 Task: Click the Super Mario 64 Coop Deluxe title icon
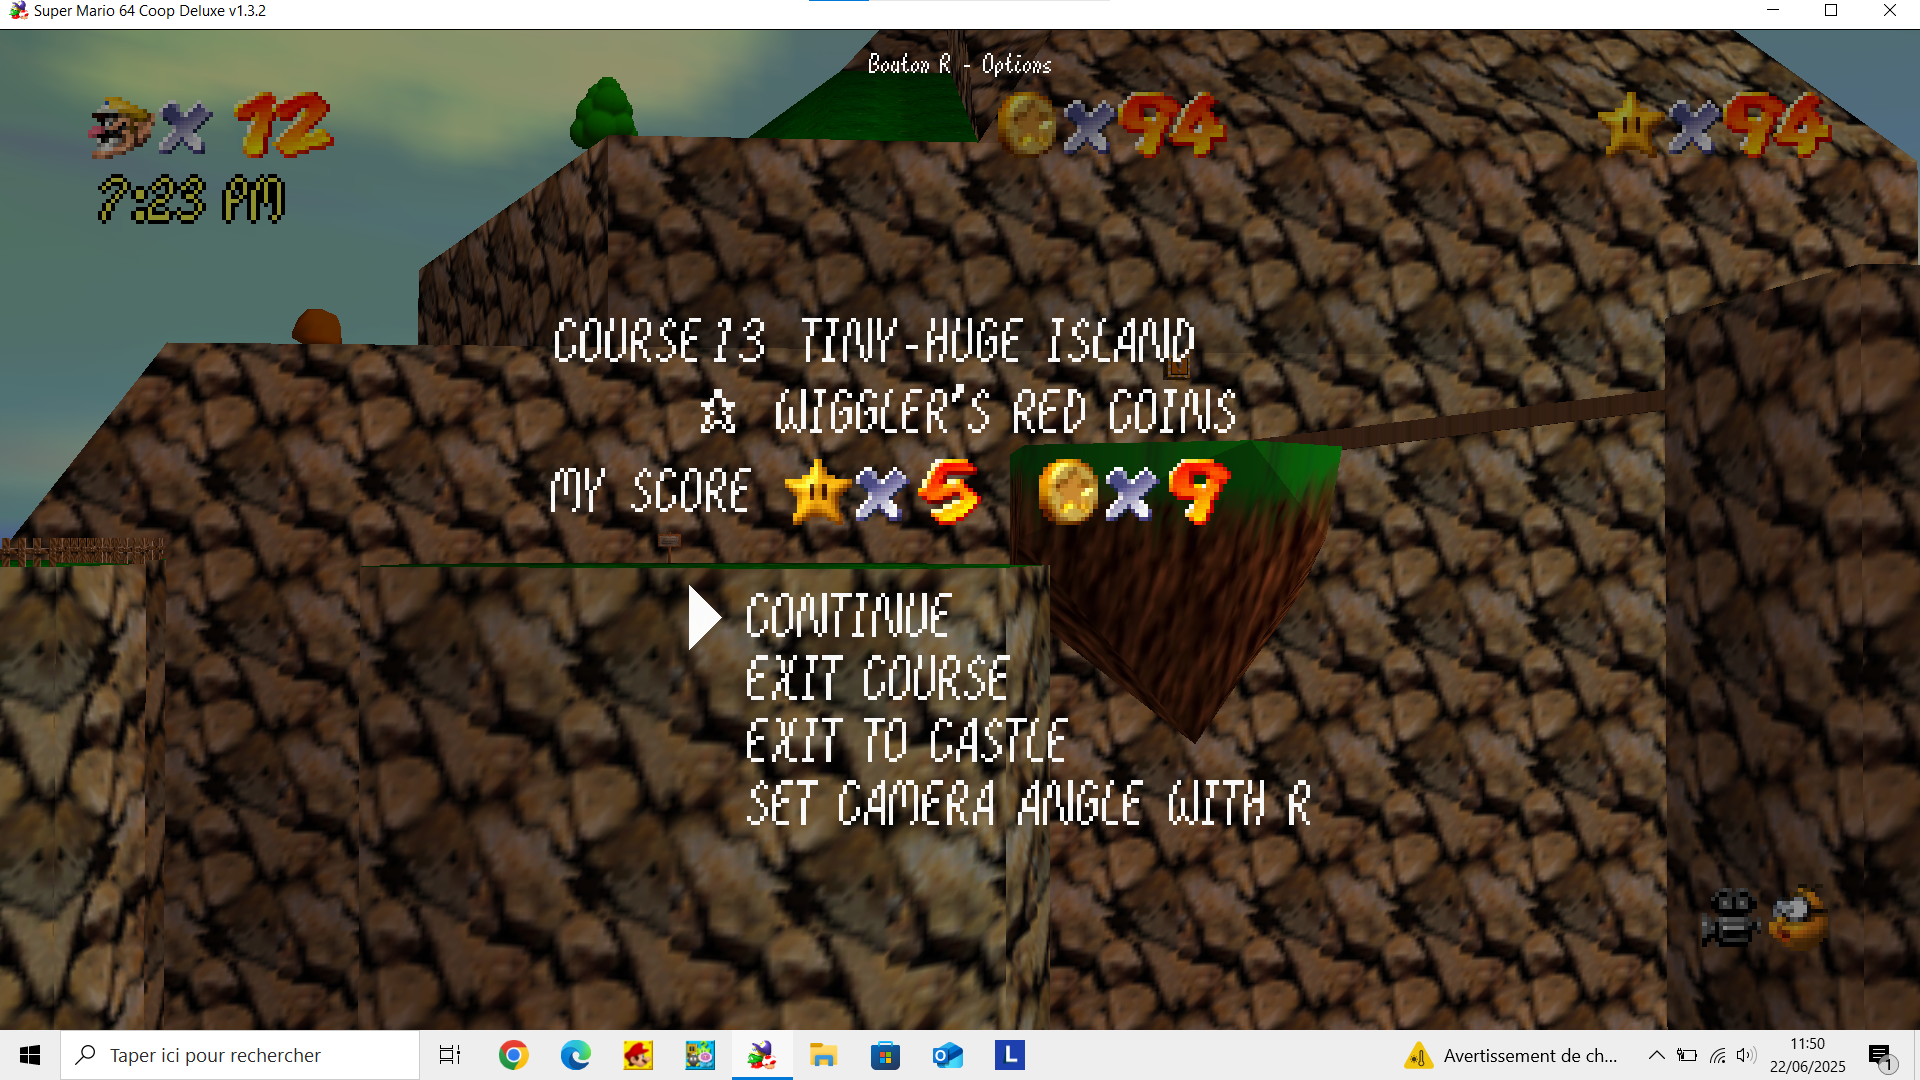18,11
